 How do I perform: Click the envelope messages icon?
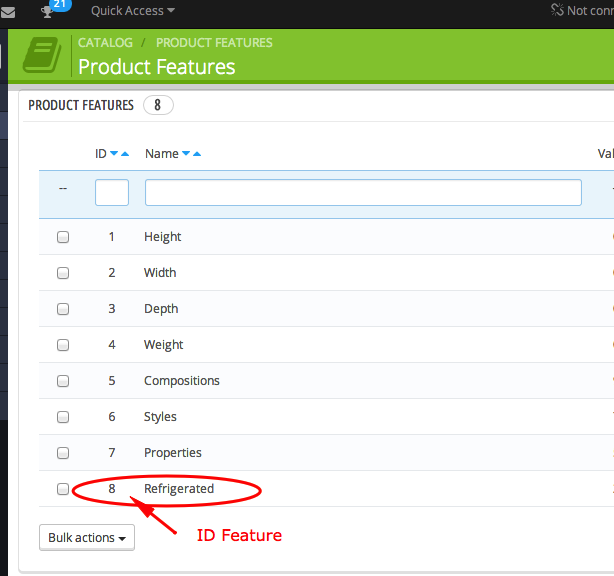[8, 12]
